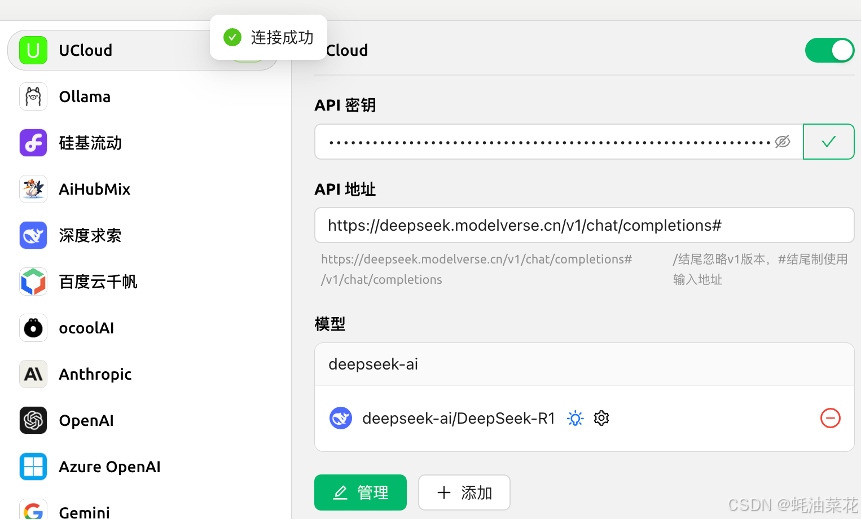Image resolution: width=862 pixels, height=520 pixels.
Task: Open the Anthropic provider label
Action: 95,375
